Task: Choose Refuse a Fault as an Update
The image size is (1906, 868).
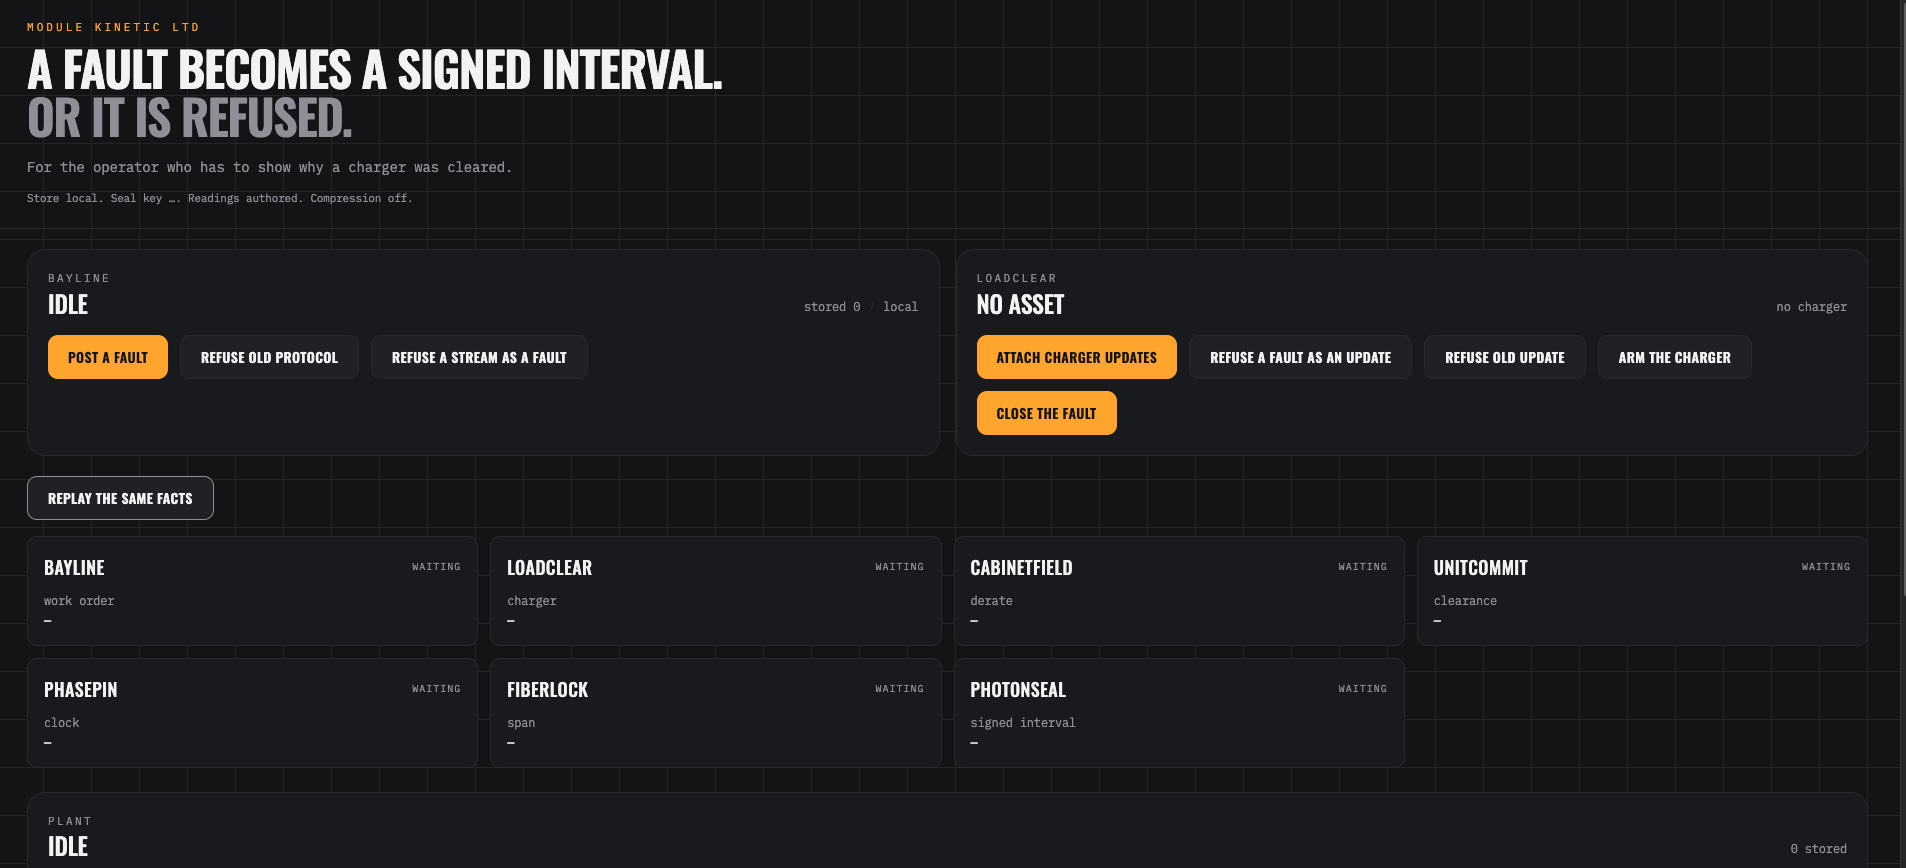Action: point(1300,357)
